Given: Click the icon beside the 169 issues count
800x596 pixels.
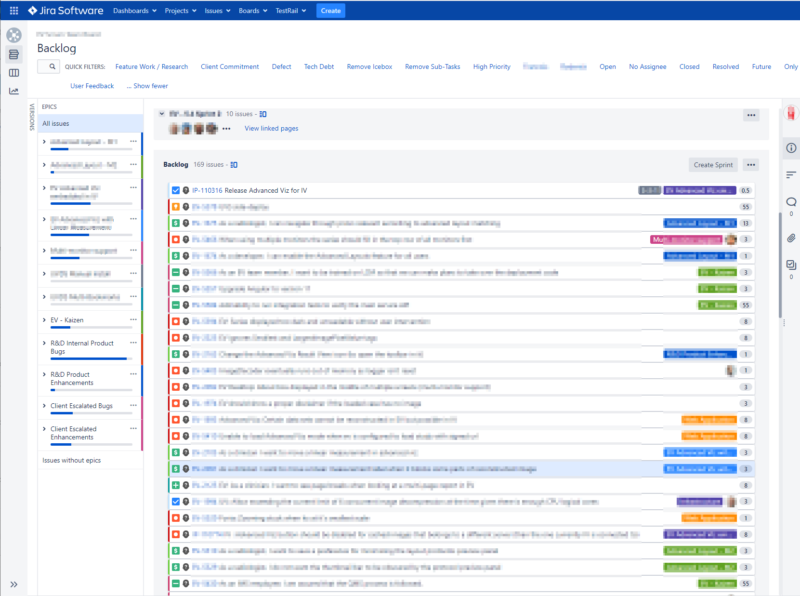Looking at the screenshot, I should (234, 165).
